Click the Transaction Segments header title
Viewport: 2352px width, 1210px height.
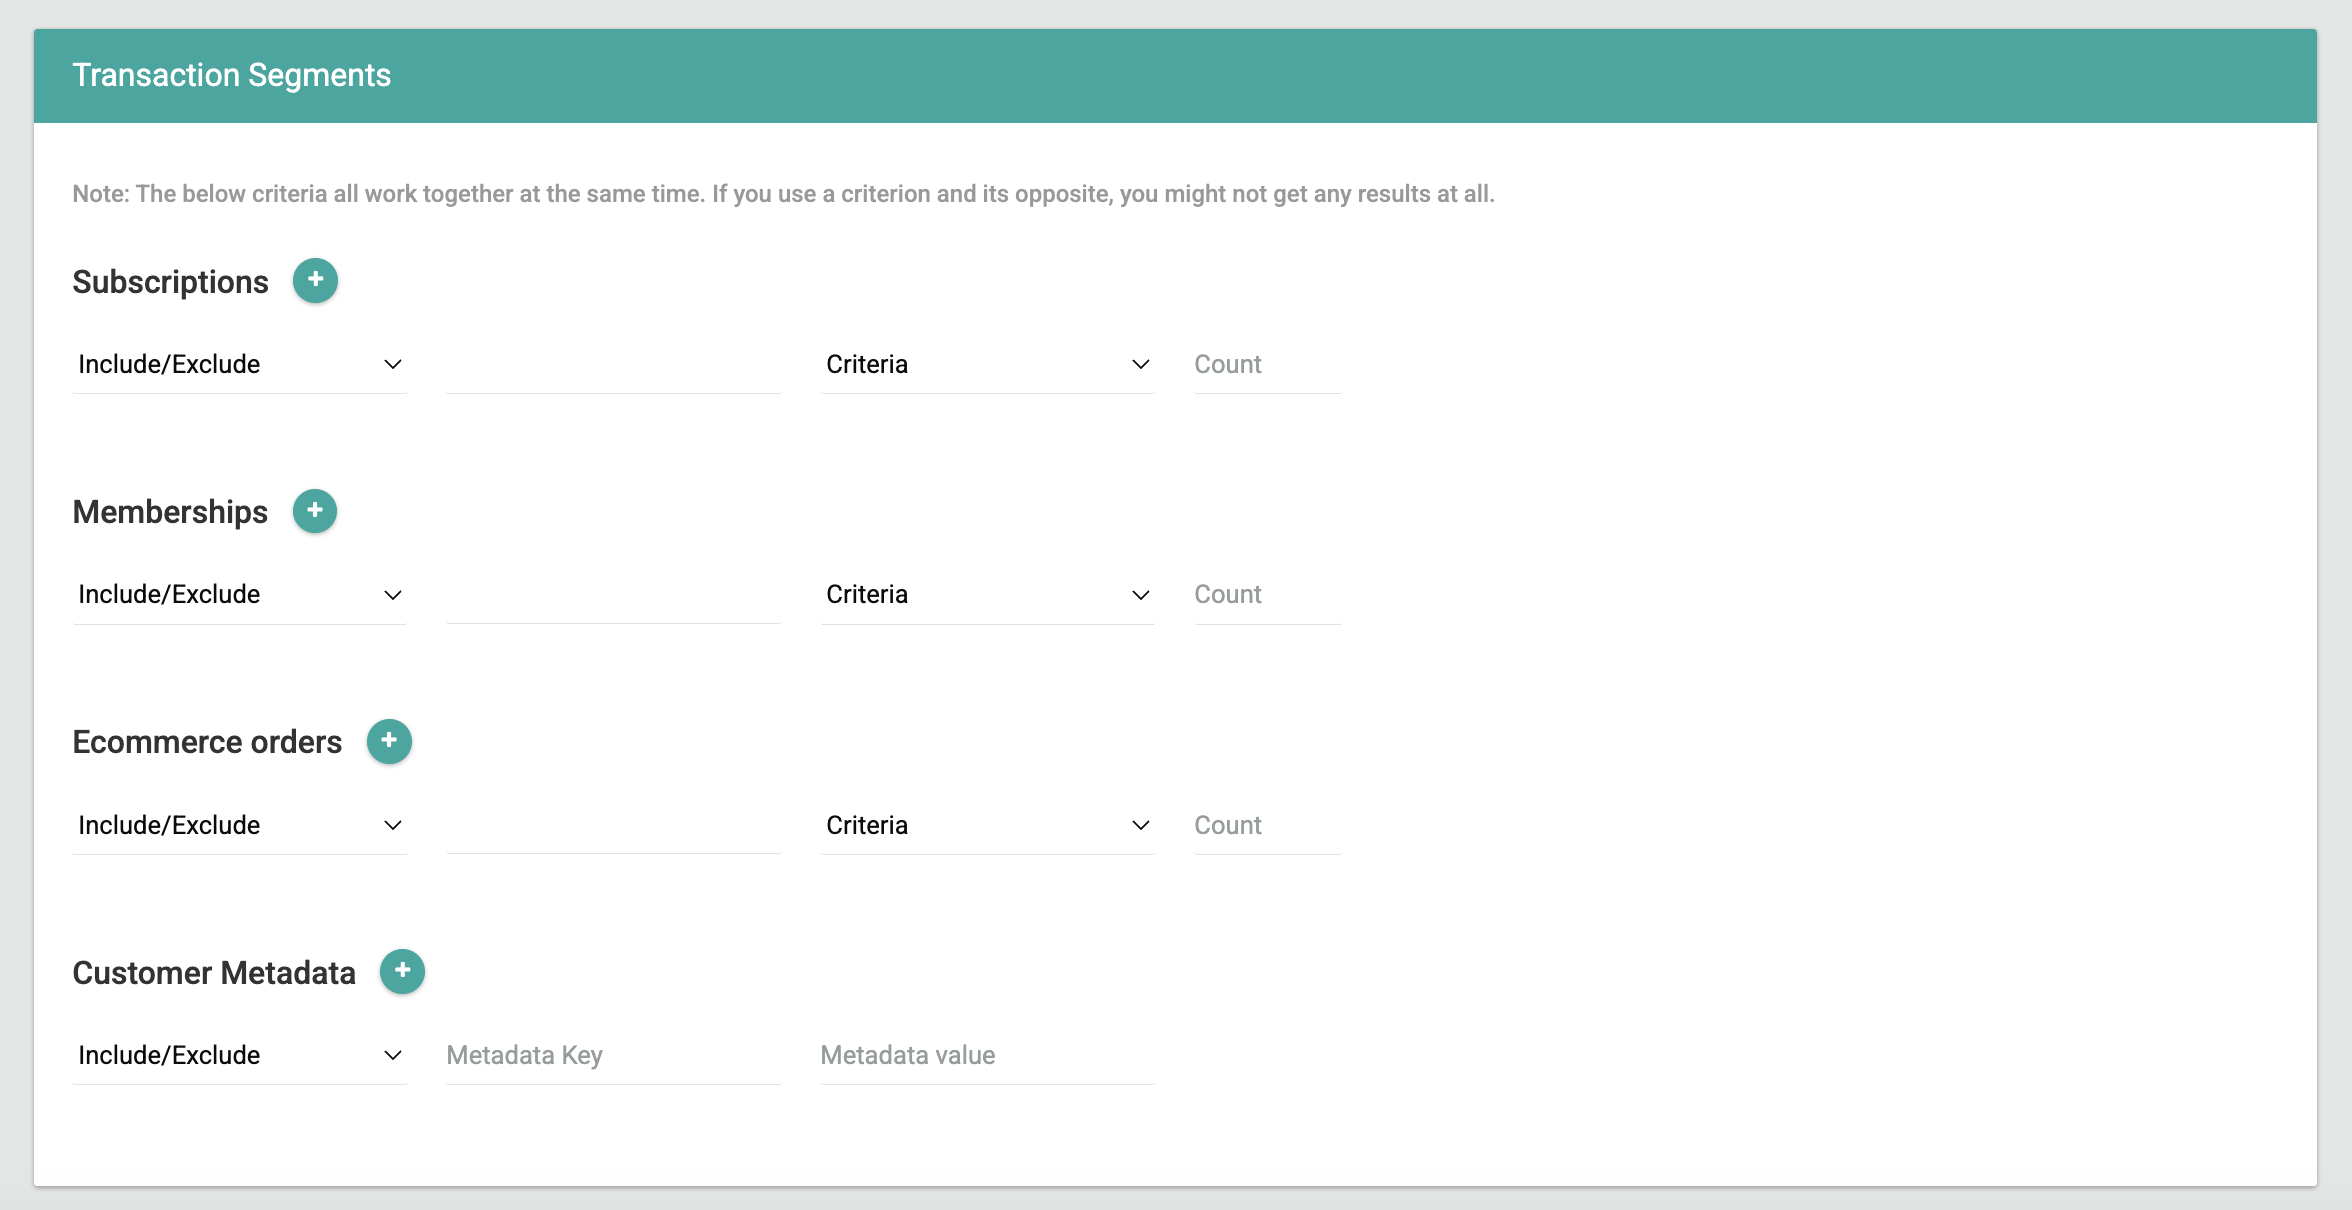(231, 75)
